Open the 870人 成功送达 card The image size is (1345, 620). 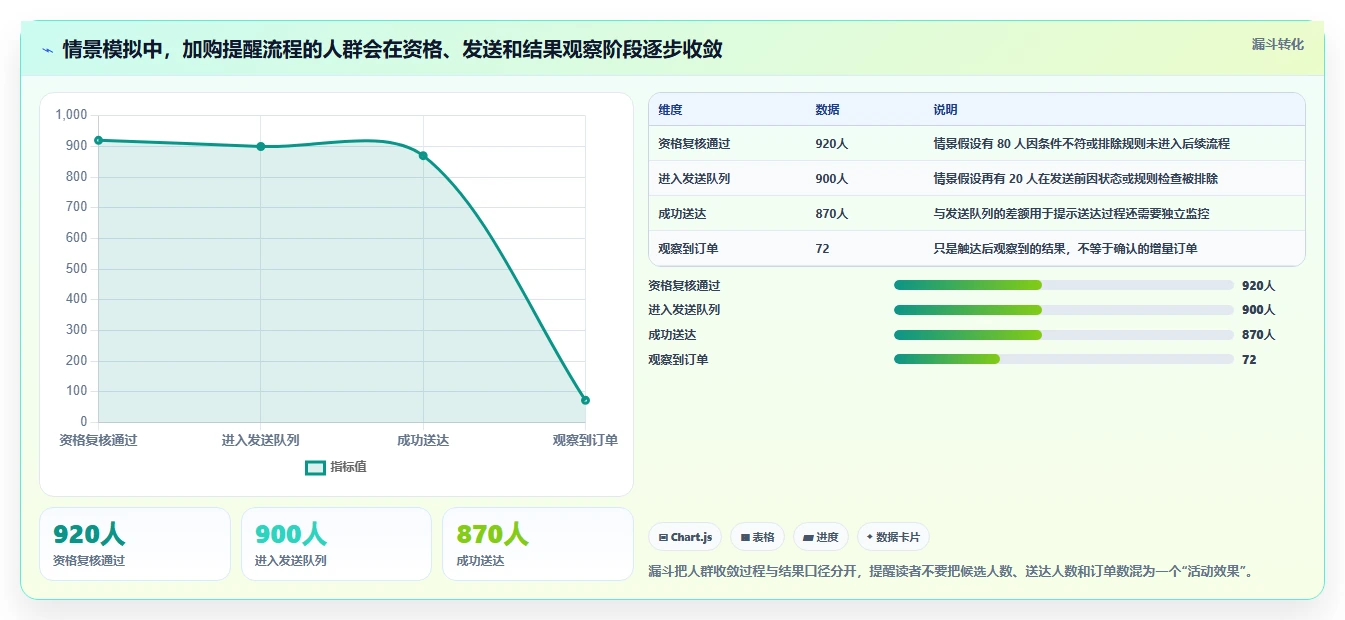click(x=538, y=544)
